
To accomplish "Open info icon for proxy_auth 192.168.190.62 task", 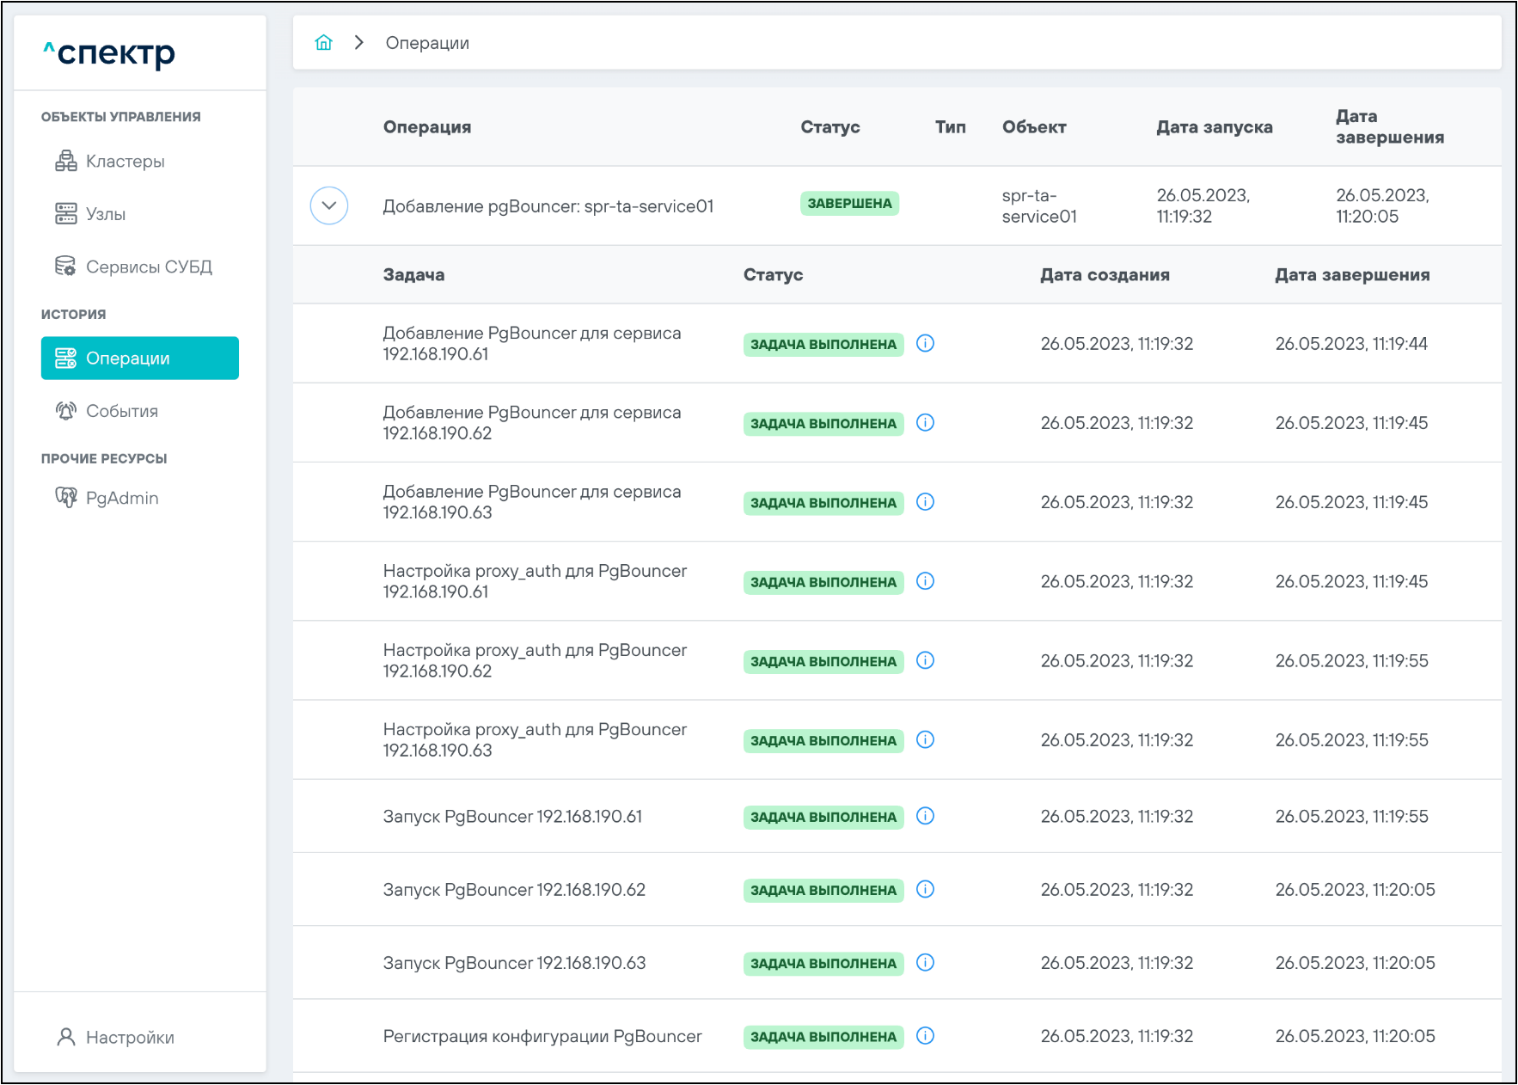I will [925, 660].
